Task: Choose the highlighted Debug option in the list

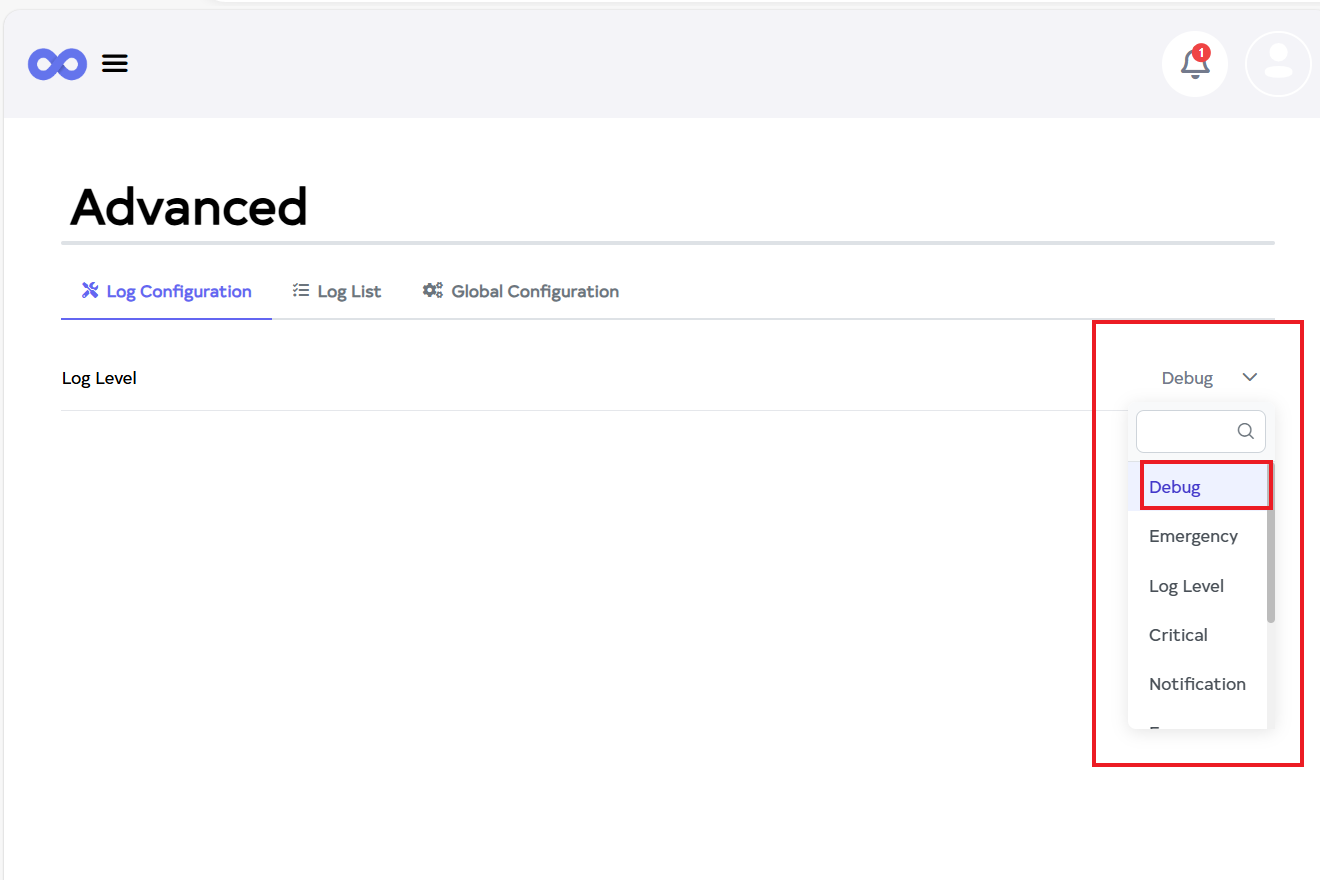Action: pyautogui.click(x=1175, y=487)
